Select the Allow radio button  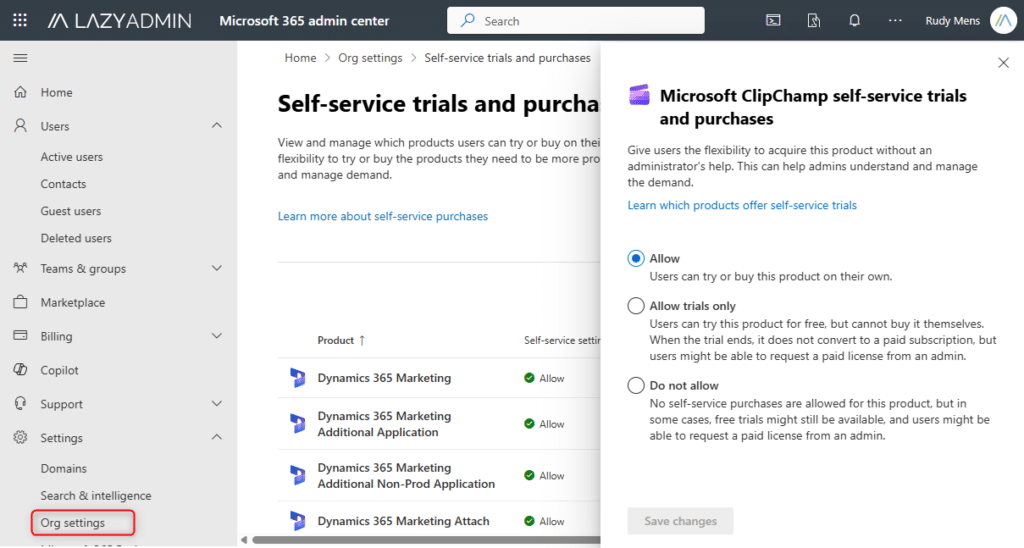(x=635, y=259)
